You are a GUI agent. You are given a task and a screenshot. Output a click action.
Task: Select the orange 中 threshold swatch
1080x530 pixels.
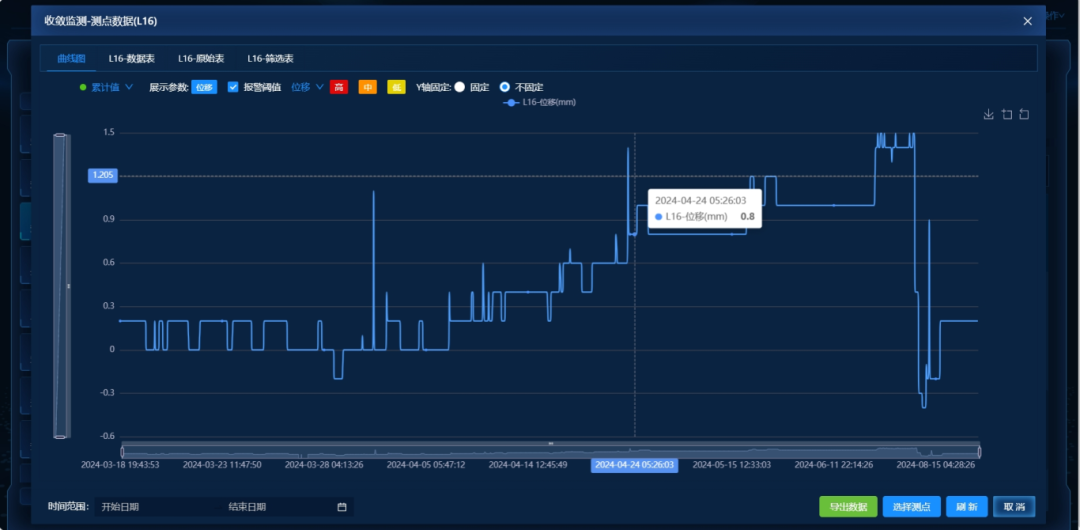pos(368,88)
